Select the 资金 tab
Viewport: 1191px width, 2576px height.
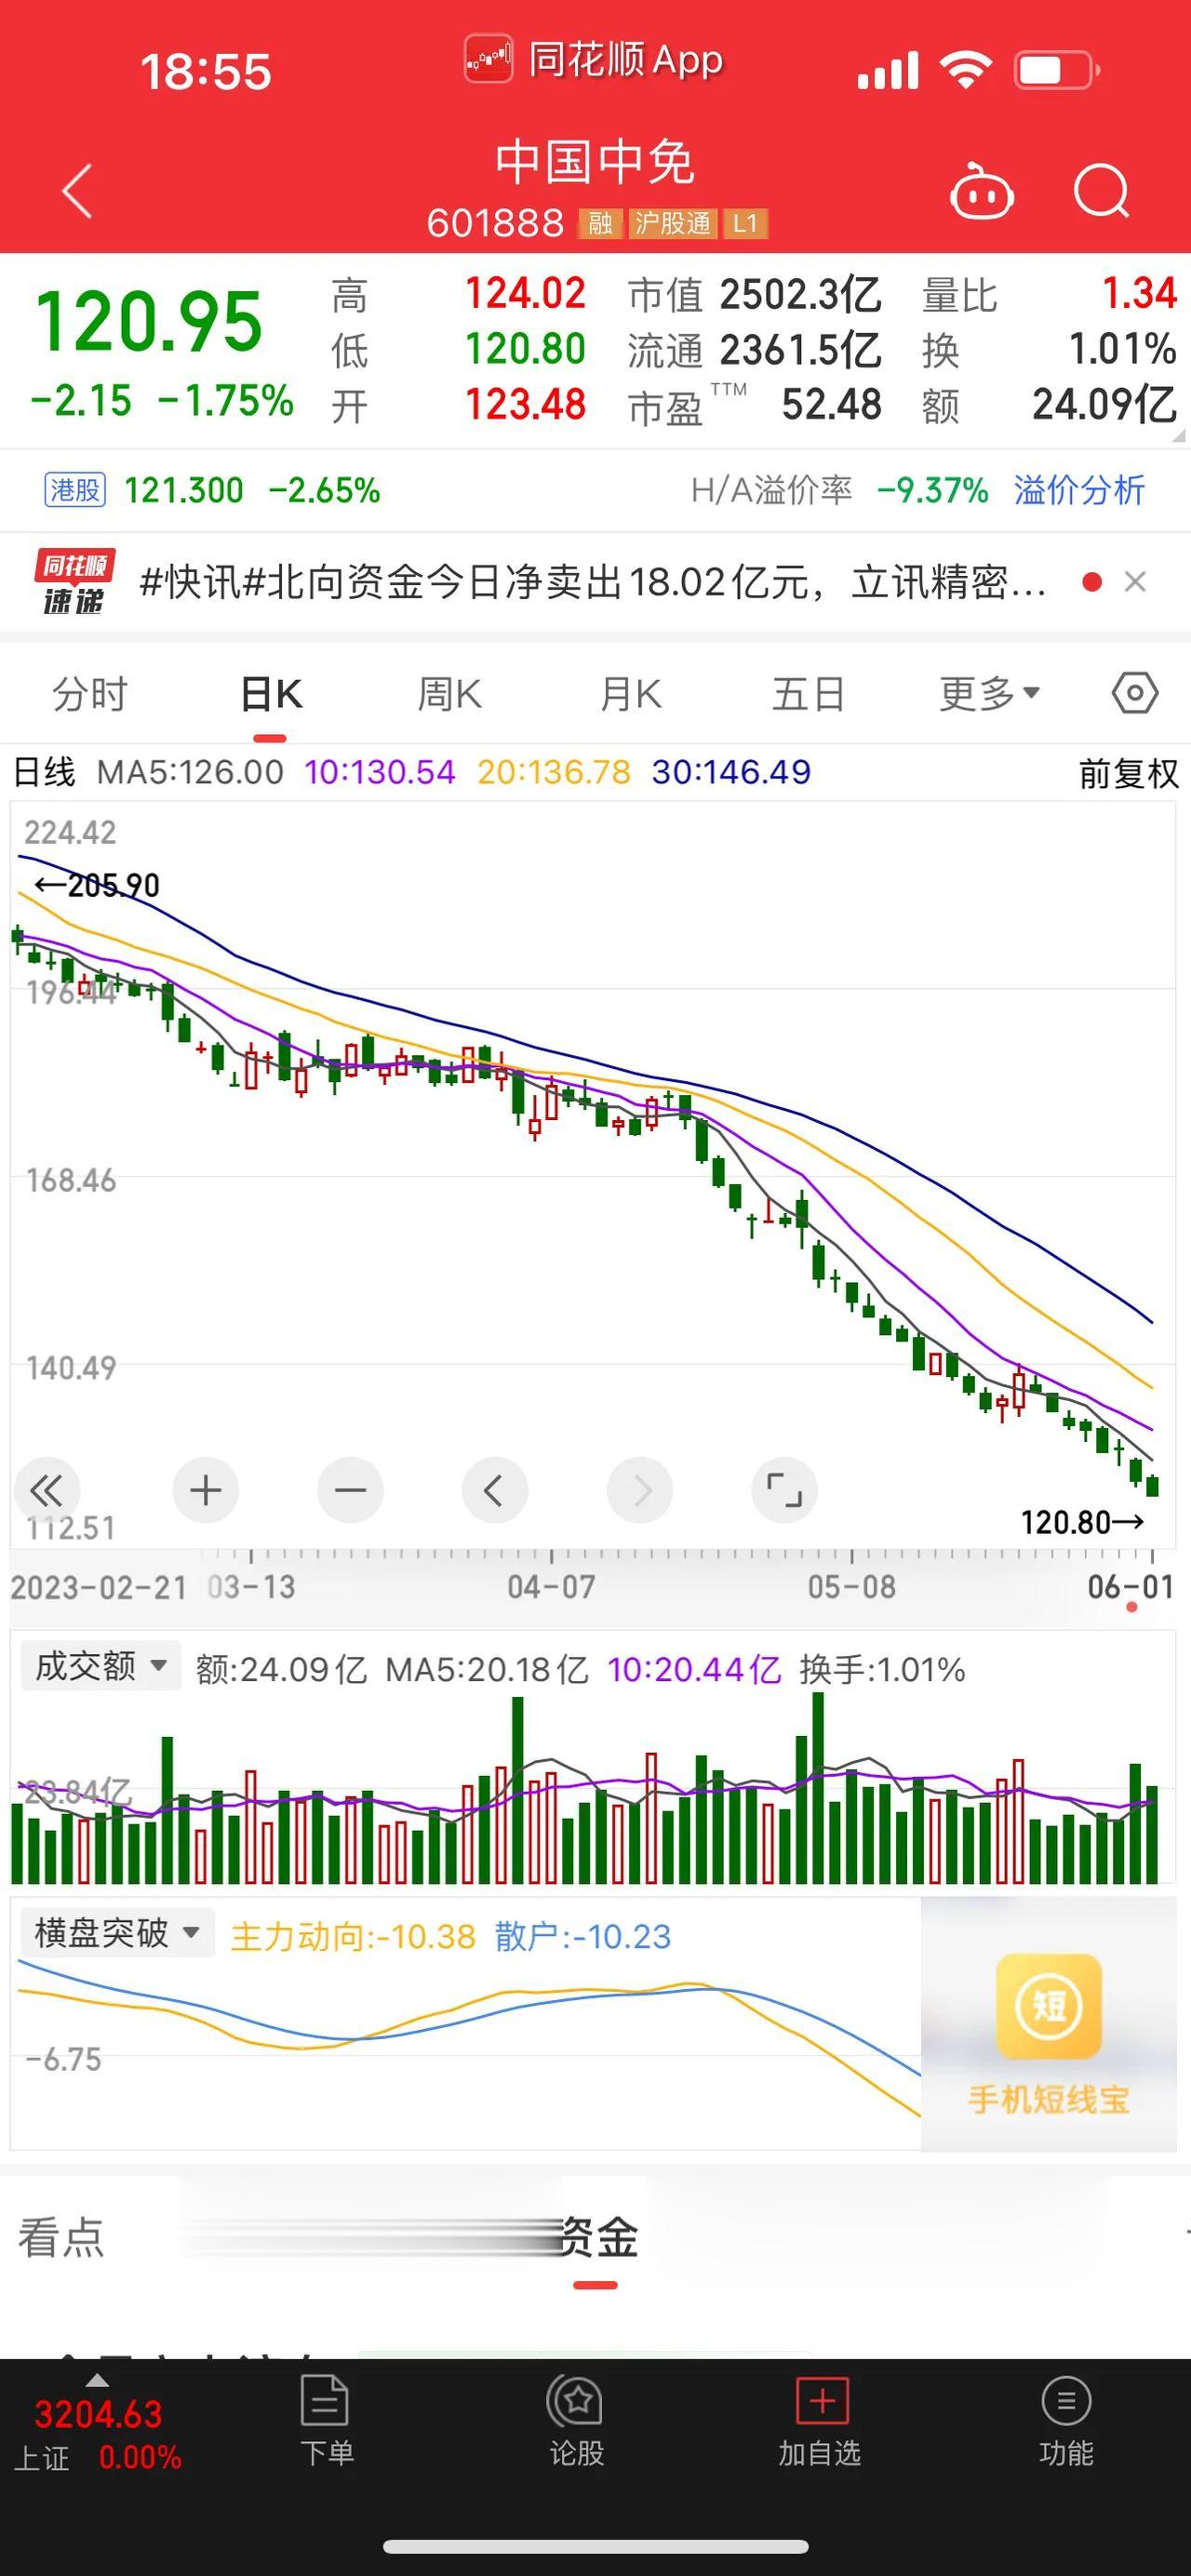click(x=596, y=2237)
